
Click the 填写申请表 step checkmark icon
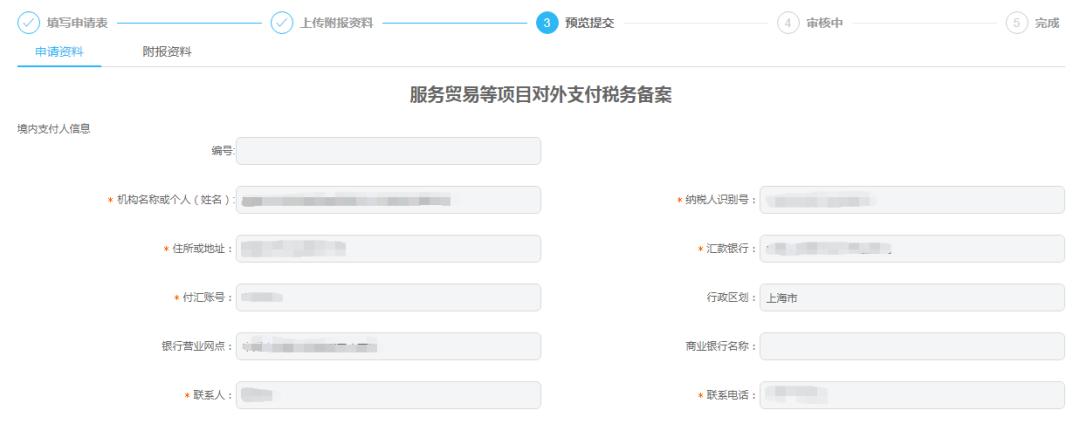pyautogui.click(x=28, y=23)
